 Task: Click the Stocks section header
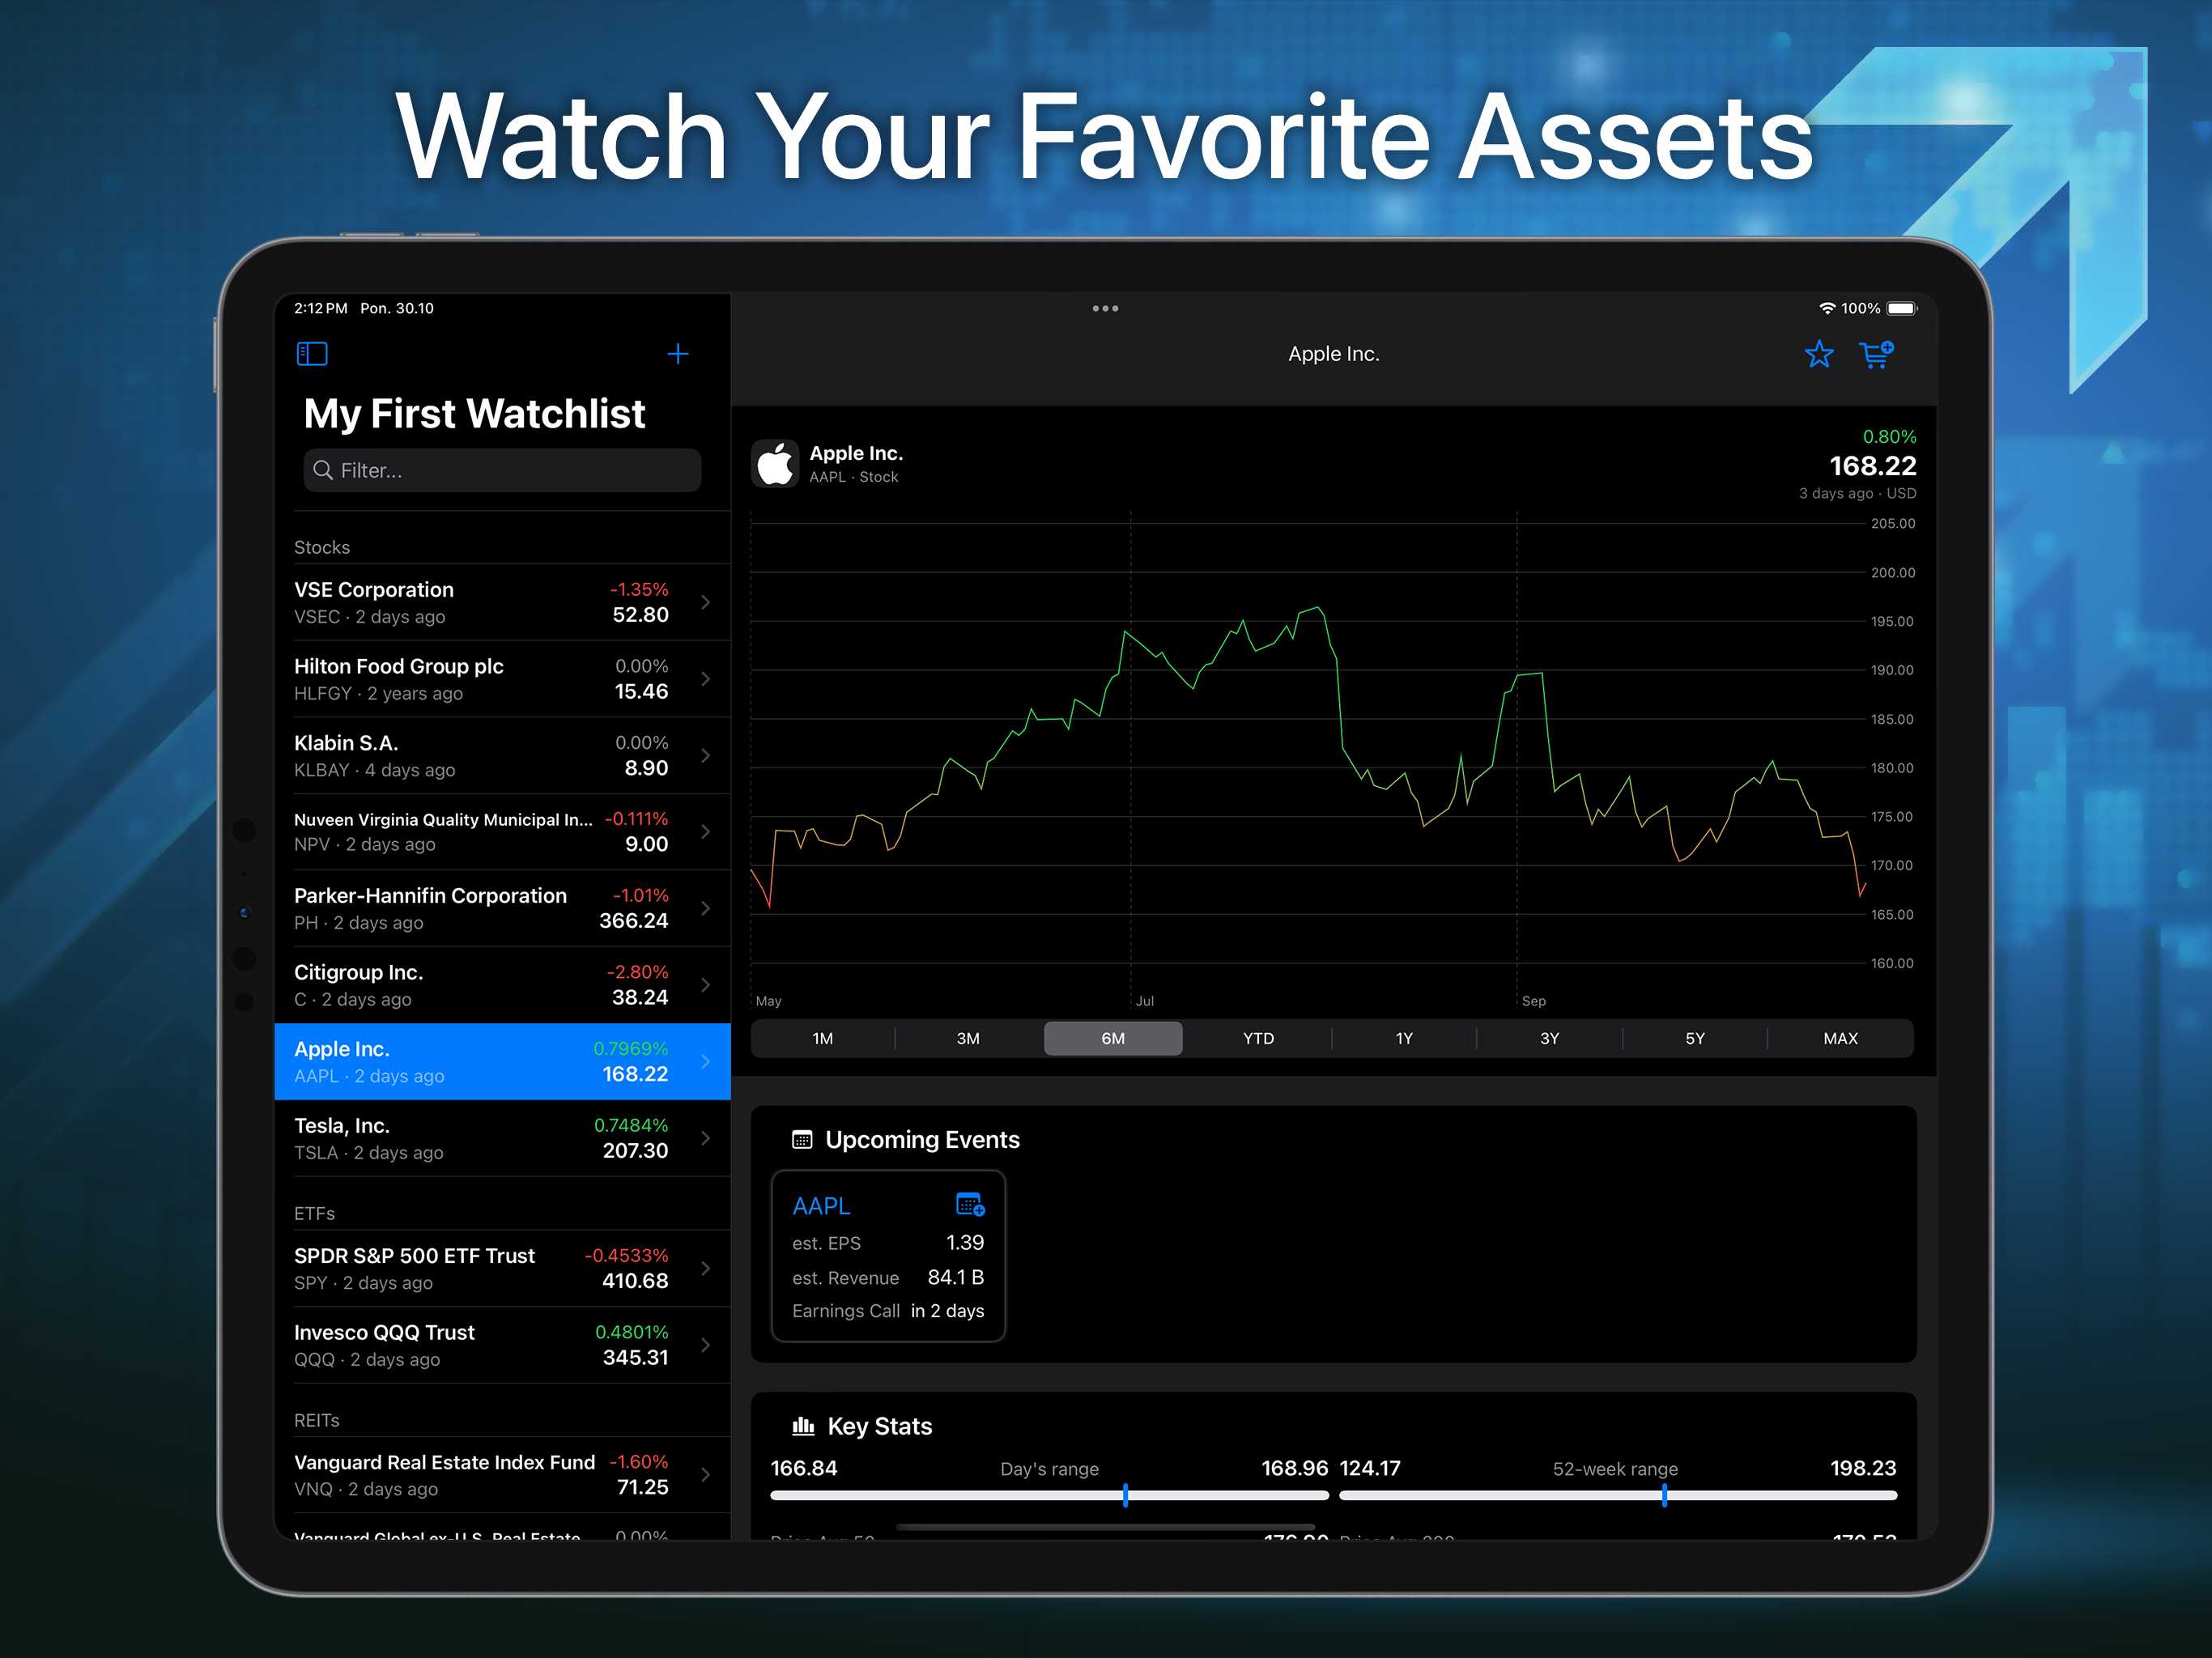322,547
